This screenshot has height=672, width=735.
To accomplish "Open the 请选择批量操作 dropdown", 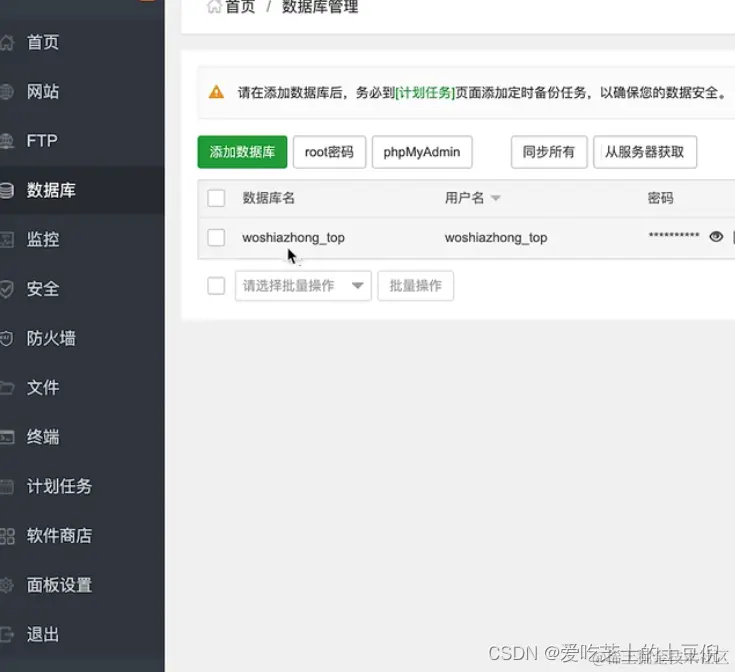I will click(x=303, y=286).
